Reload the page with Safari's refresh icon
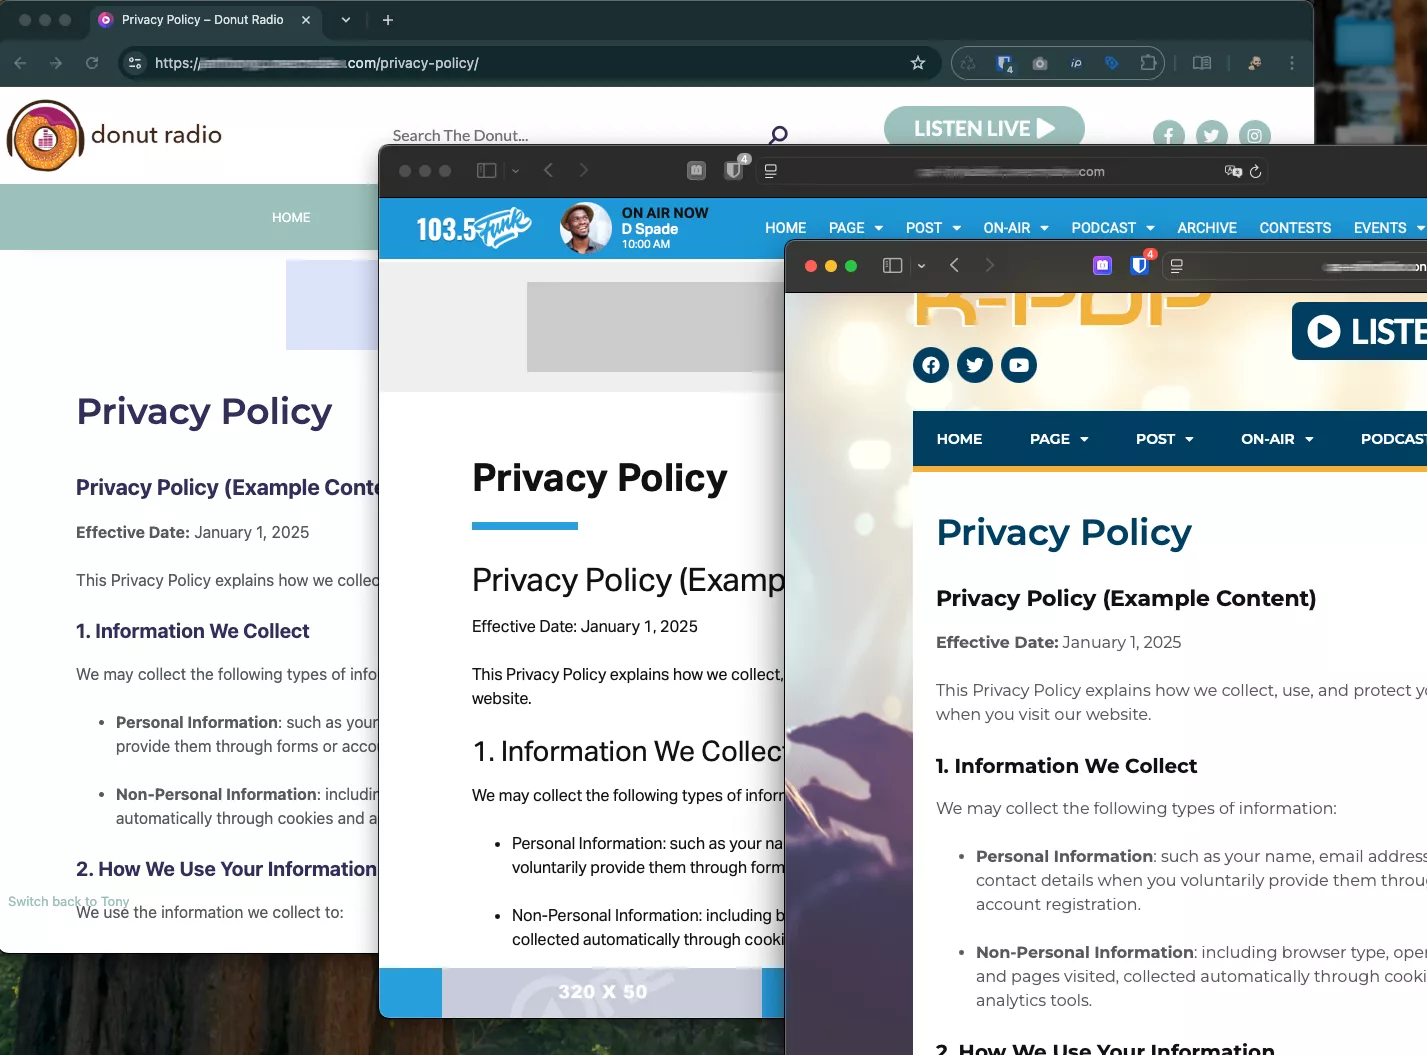The image size is (1427, 1055). click(x=1257, y=171)
